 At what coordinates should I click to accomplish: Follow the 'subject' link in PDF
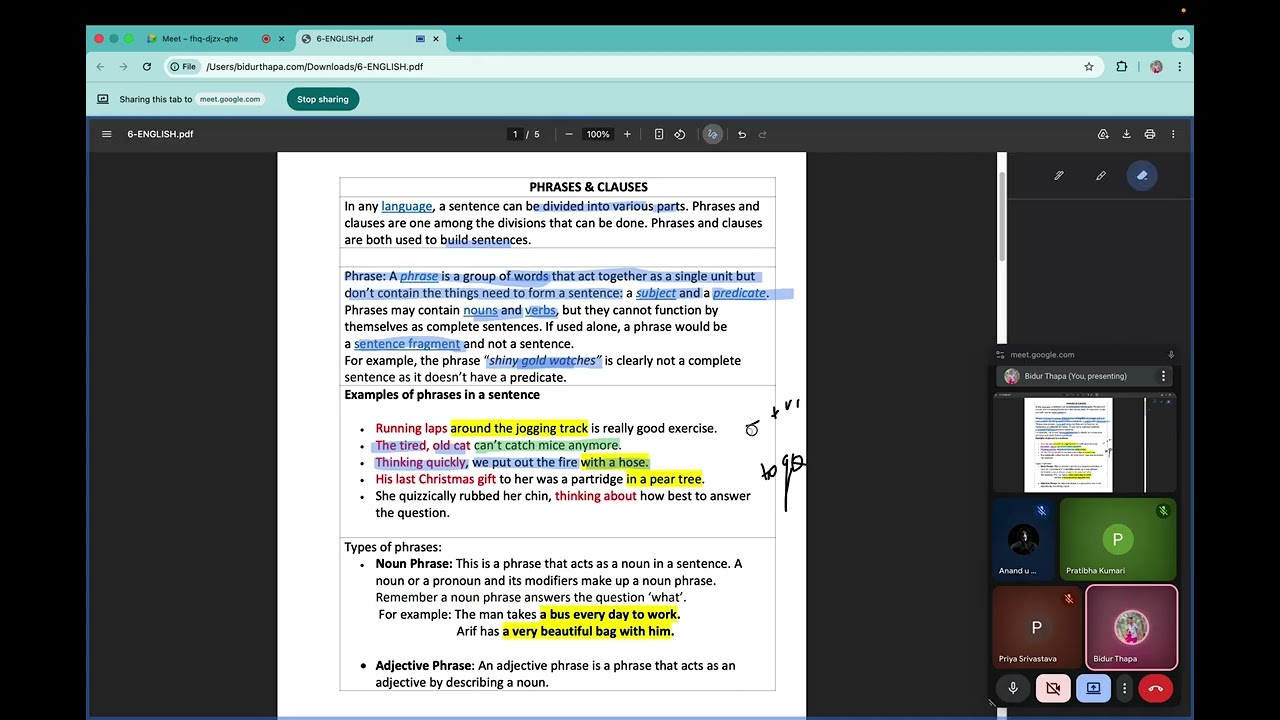(x=656, y=293)
